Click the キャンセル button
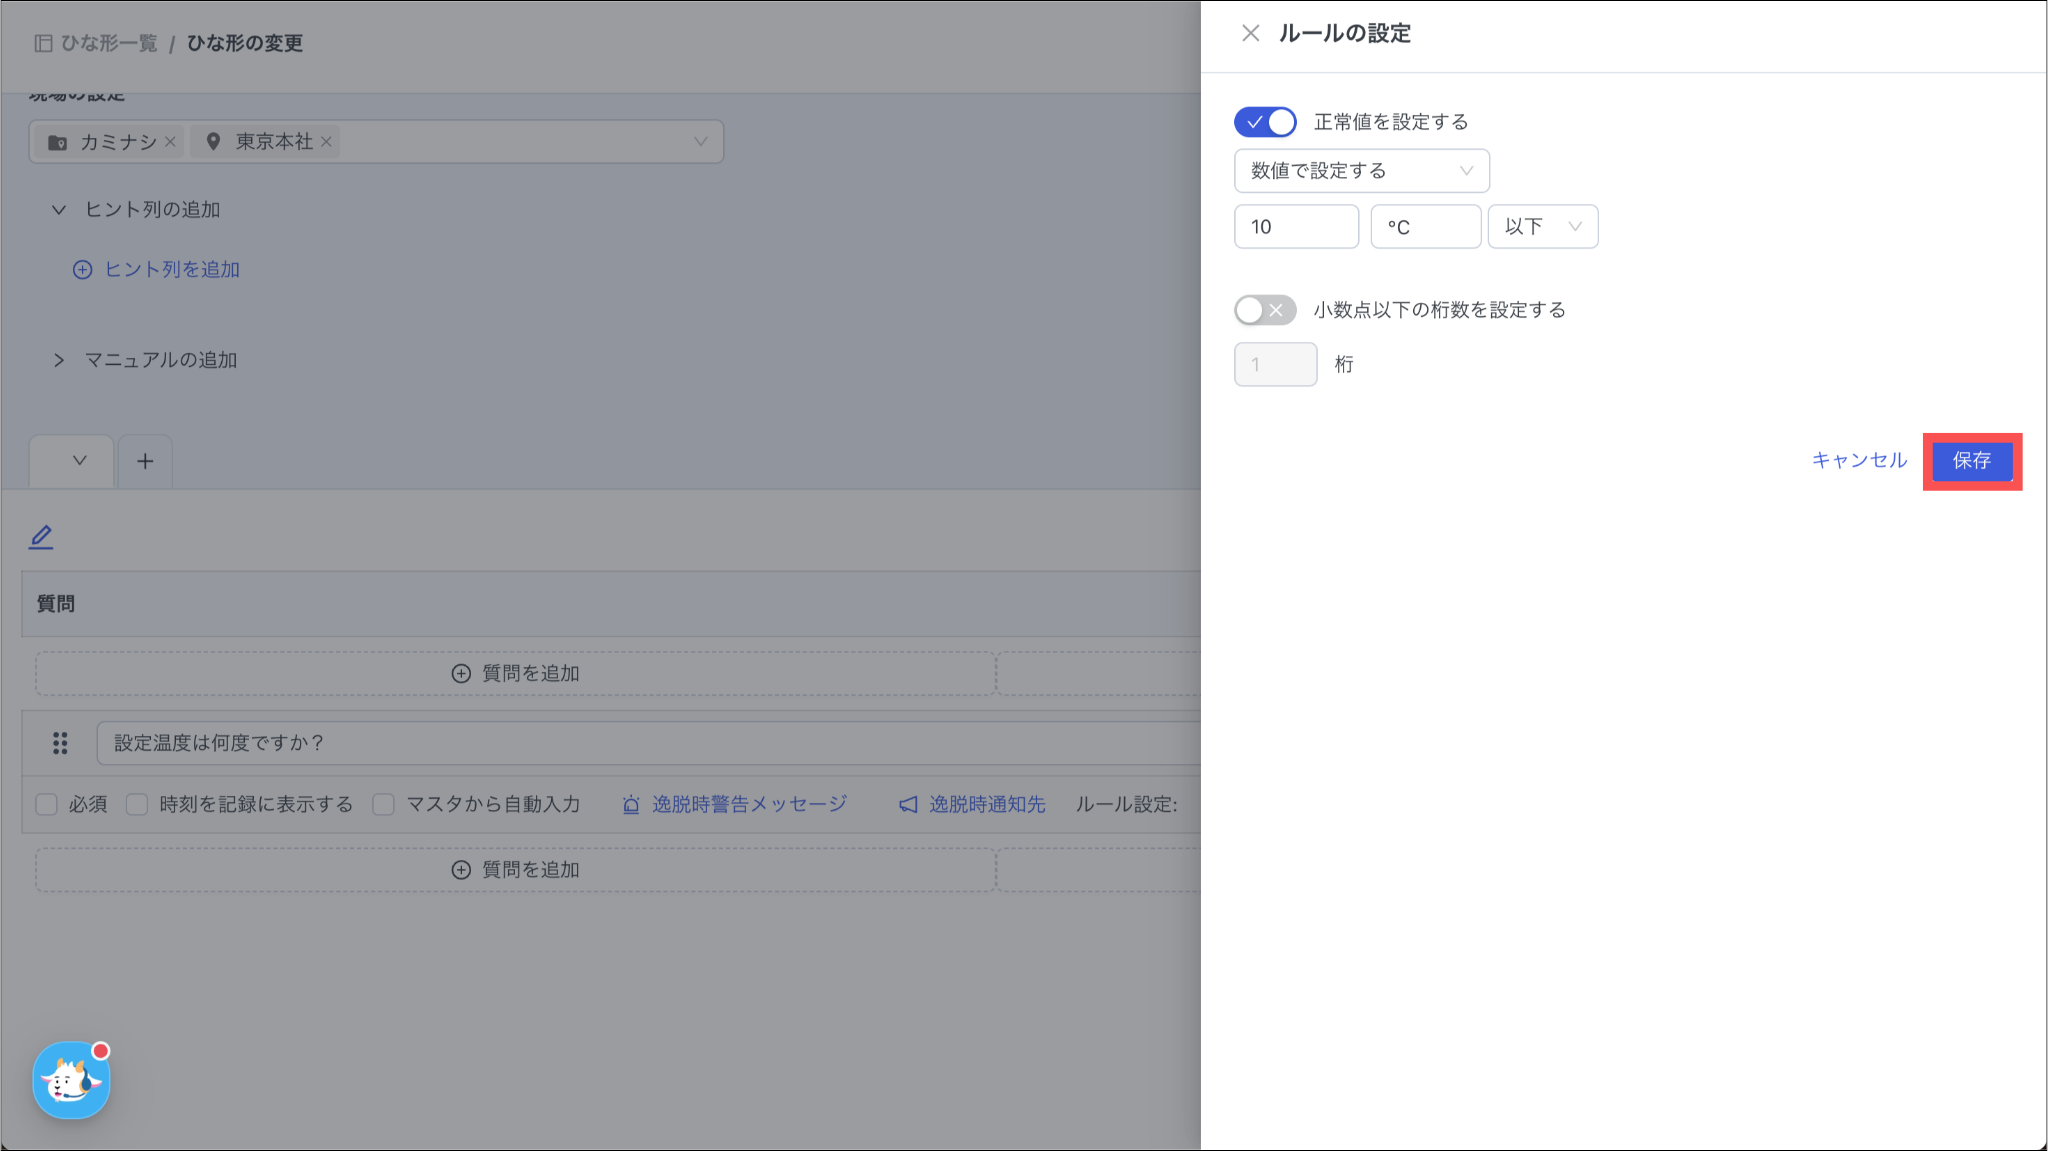This screenshot has width=2048, height=1151. tap(1859, 460)
